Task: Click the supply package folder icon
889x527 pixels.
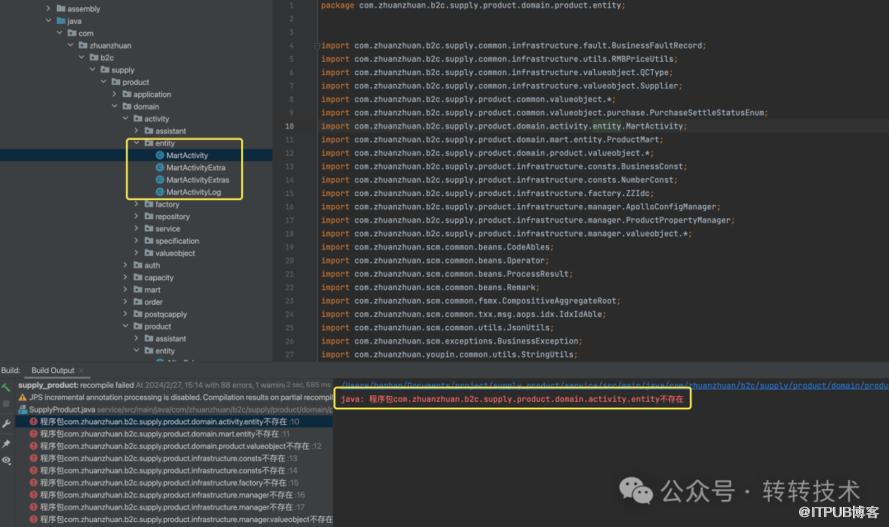Action: [x=105, y=70]
